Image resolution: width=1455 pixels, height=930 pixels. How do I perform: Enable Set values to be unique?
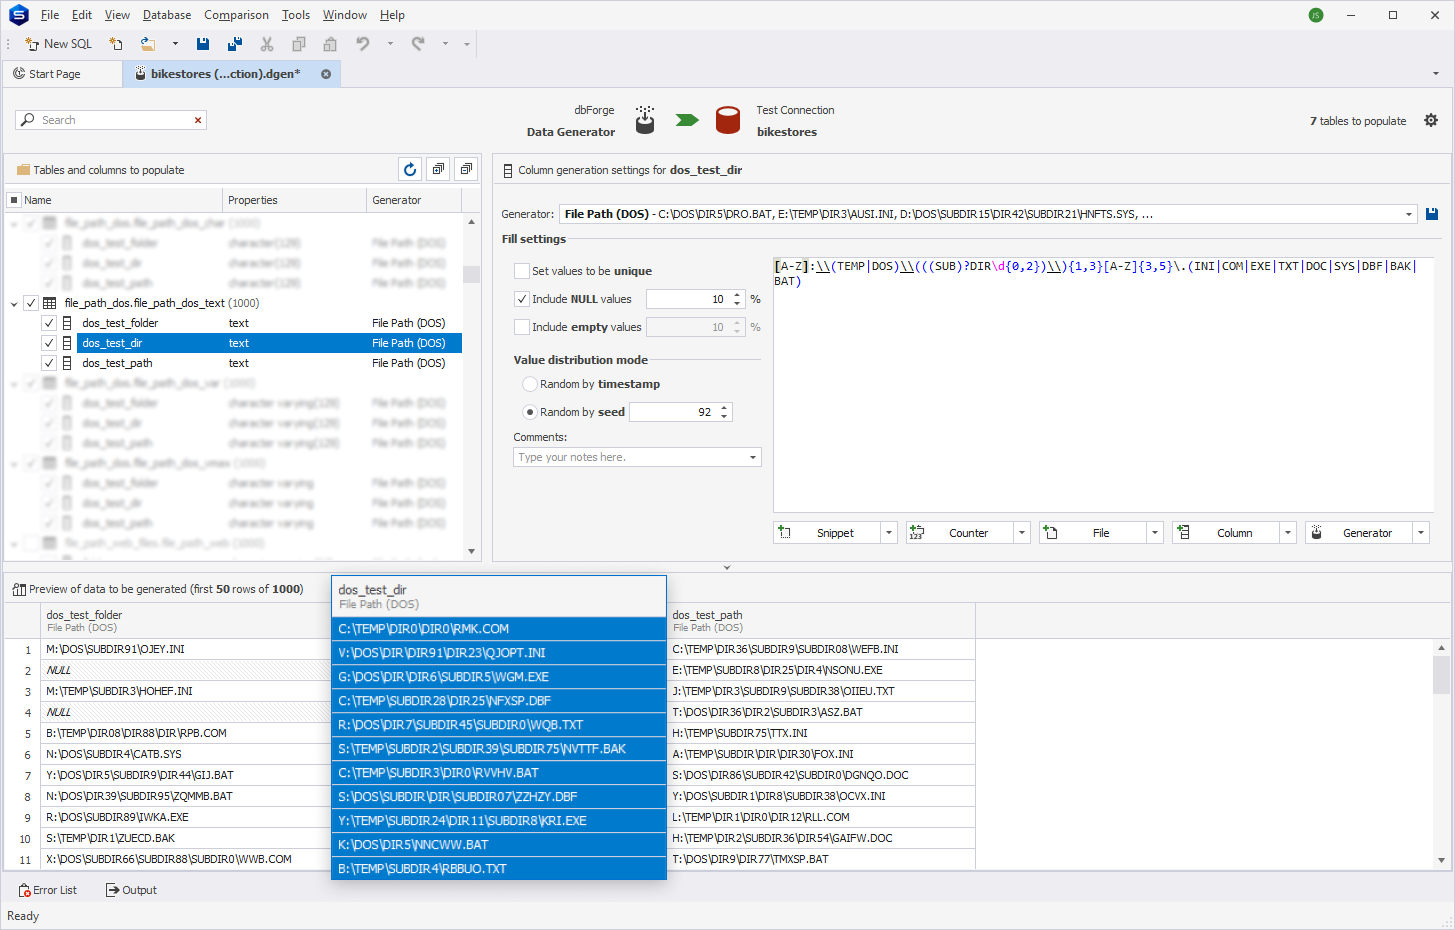tap(522, 271)
